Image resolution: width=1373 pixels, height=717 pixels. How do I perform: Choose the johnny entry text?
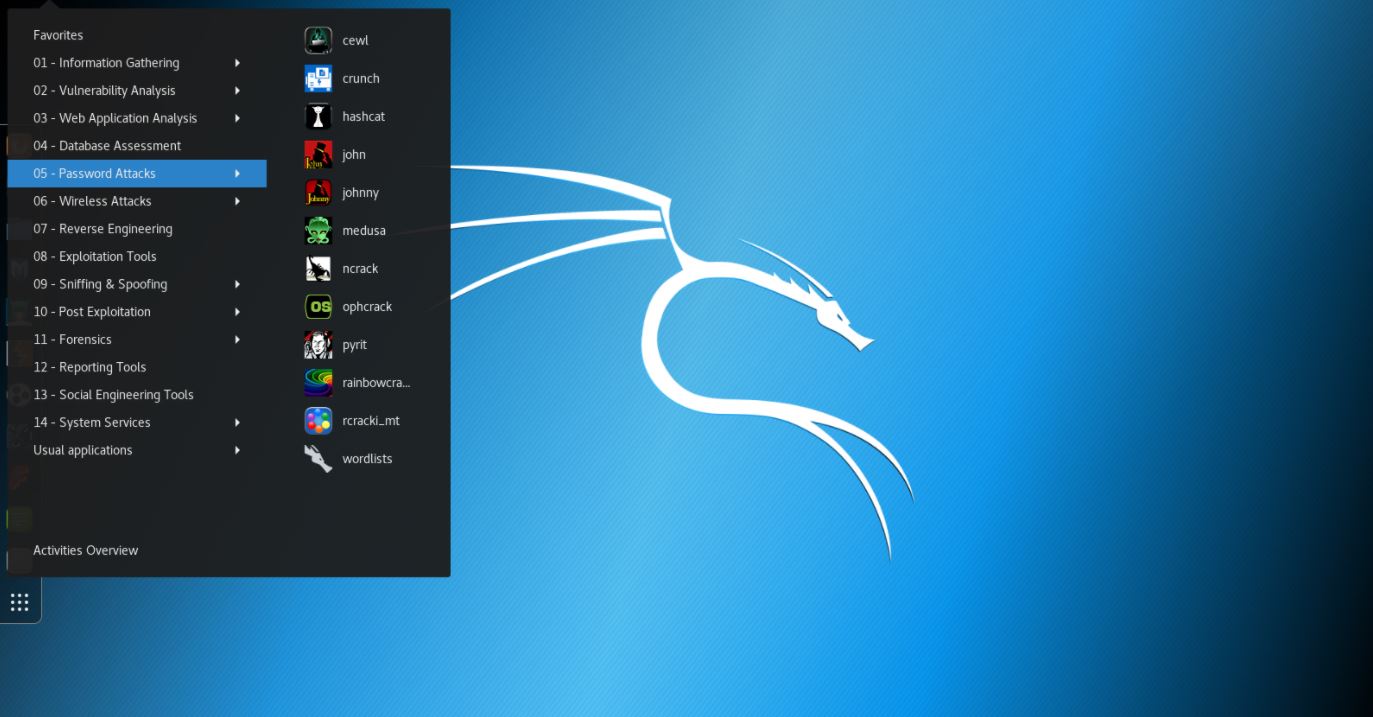tap(360, 193)
